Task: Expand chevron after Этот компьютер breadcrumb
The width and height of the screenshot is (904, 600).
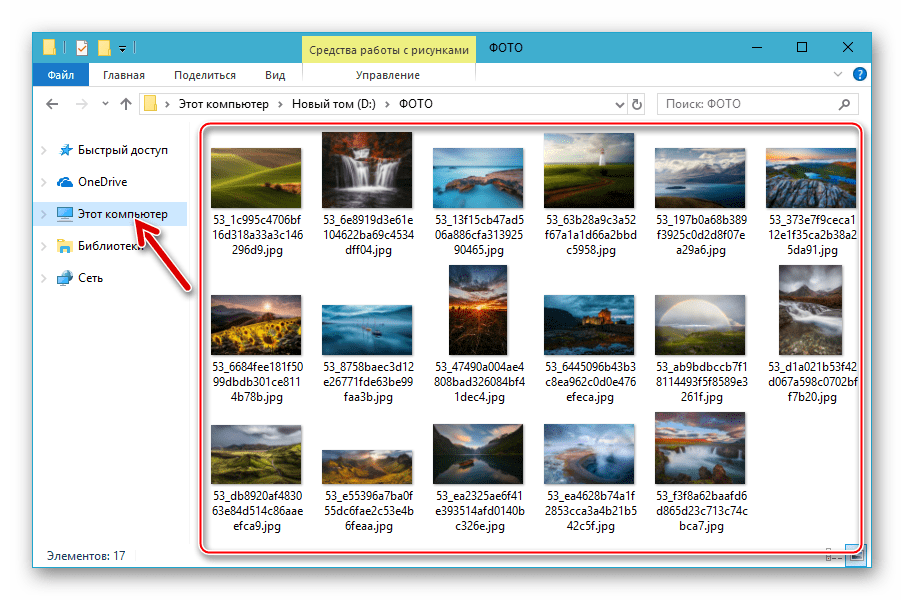Action: (280, 104)
